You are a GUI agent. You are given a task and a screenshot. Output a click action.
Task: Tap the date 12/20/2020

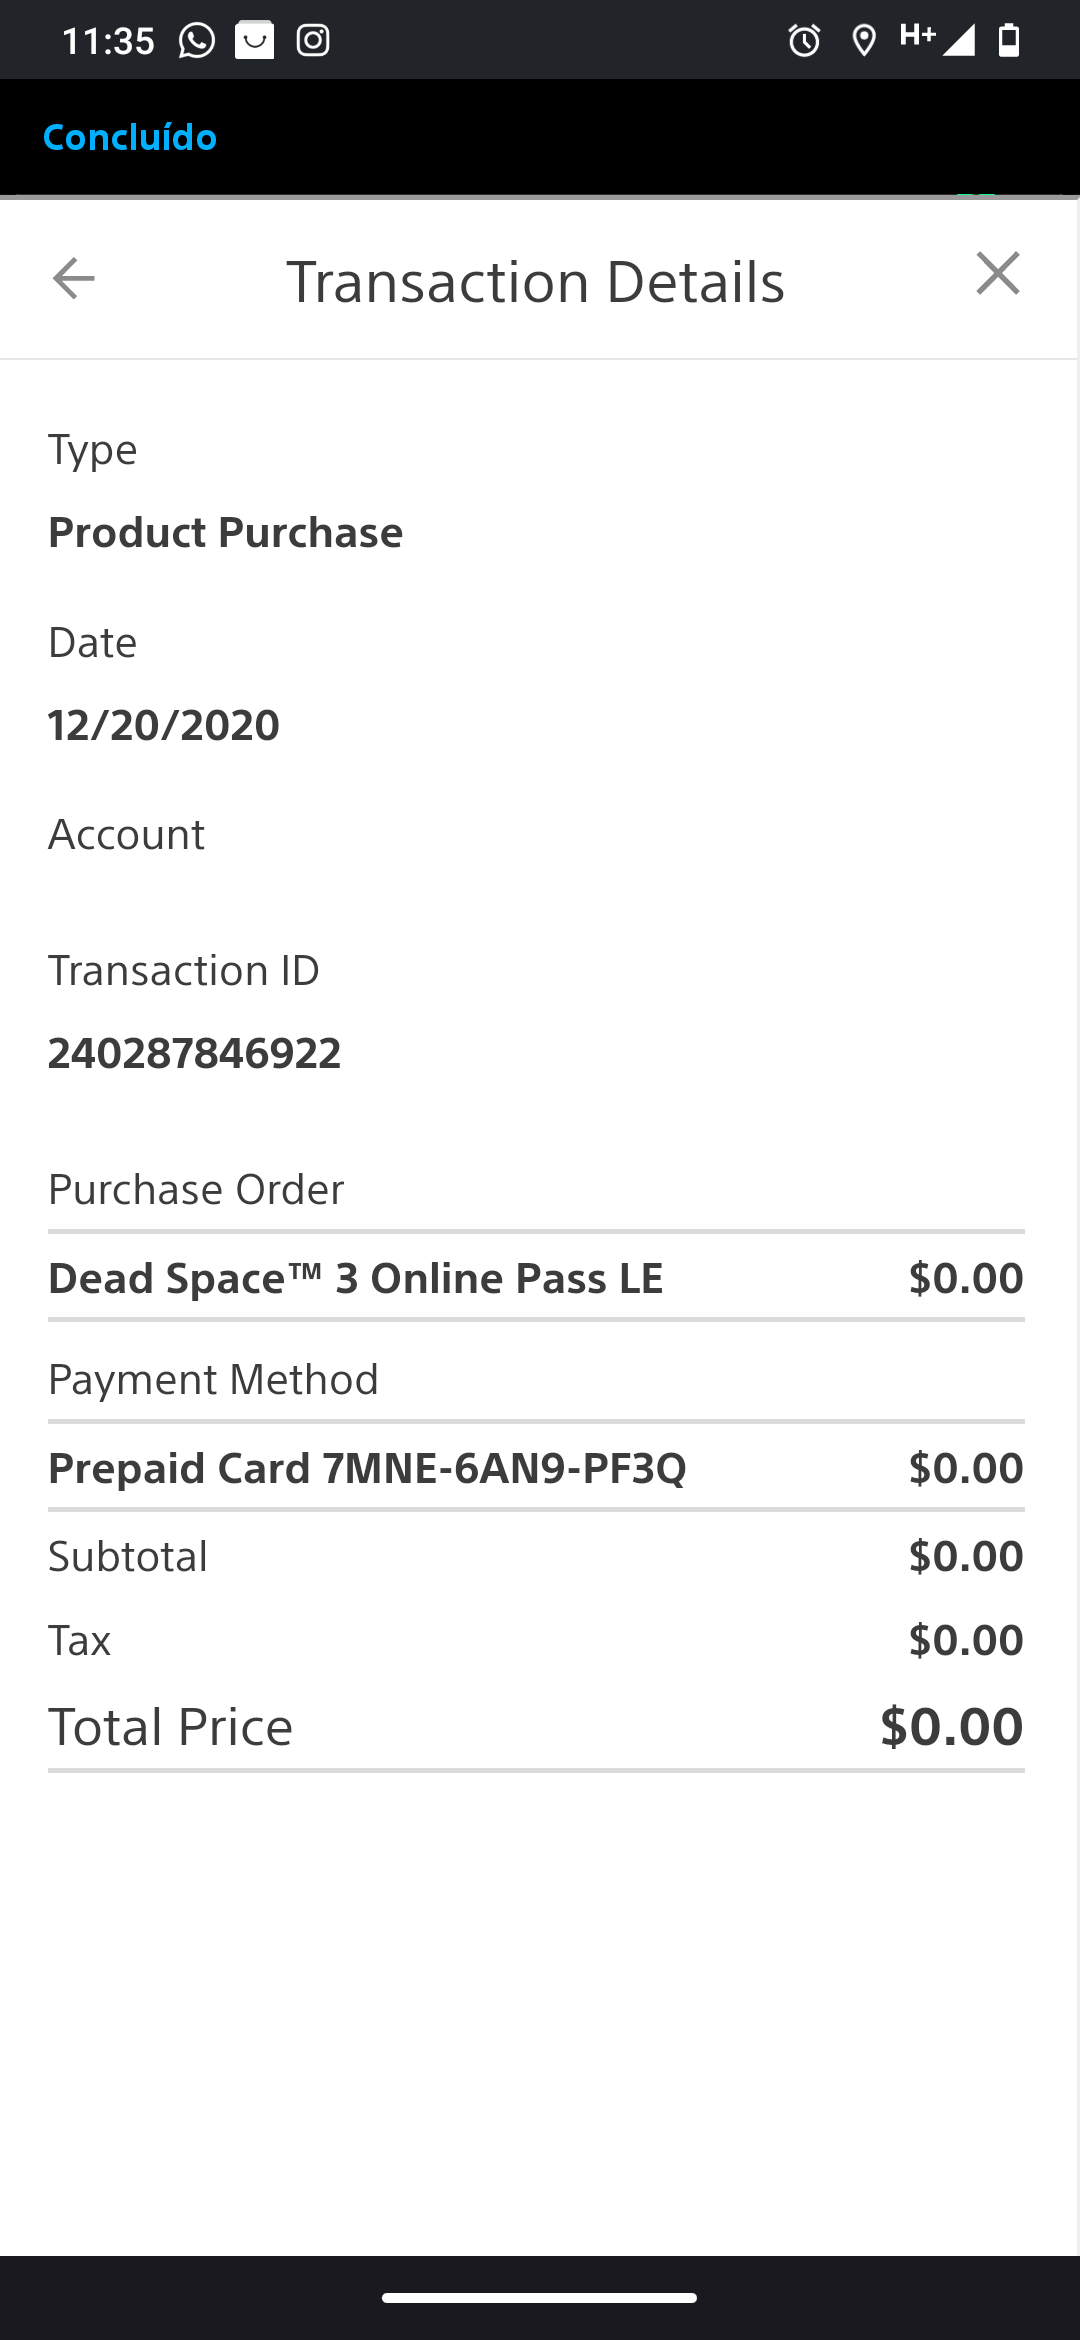tap(164, 725)
